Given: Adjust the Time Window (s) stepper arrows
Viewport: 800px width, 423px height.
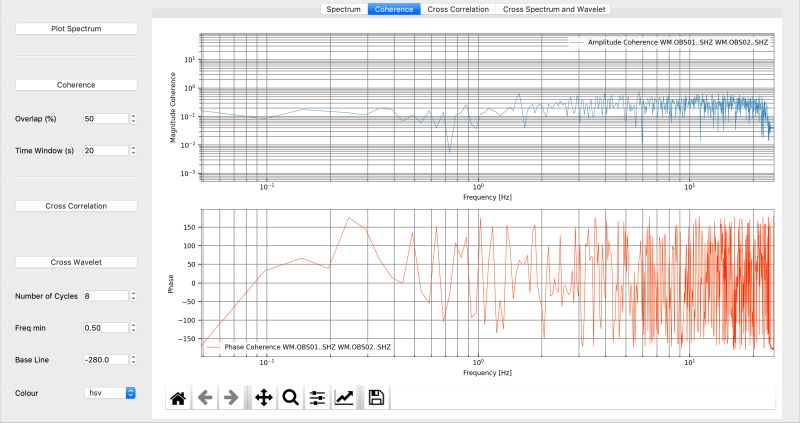Looking at the screenshot, I should 133,151.
